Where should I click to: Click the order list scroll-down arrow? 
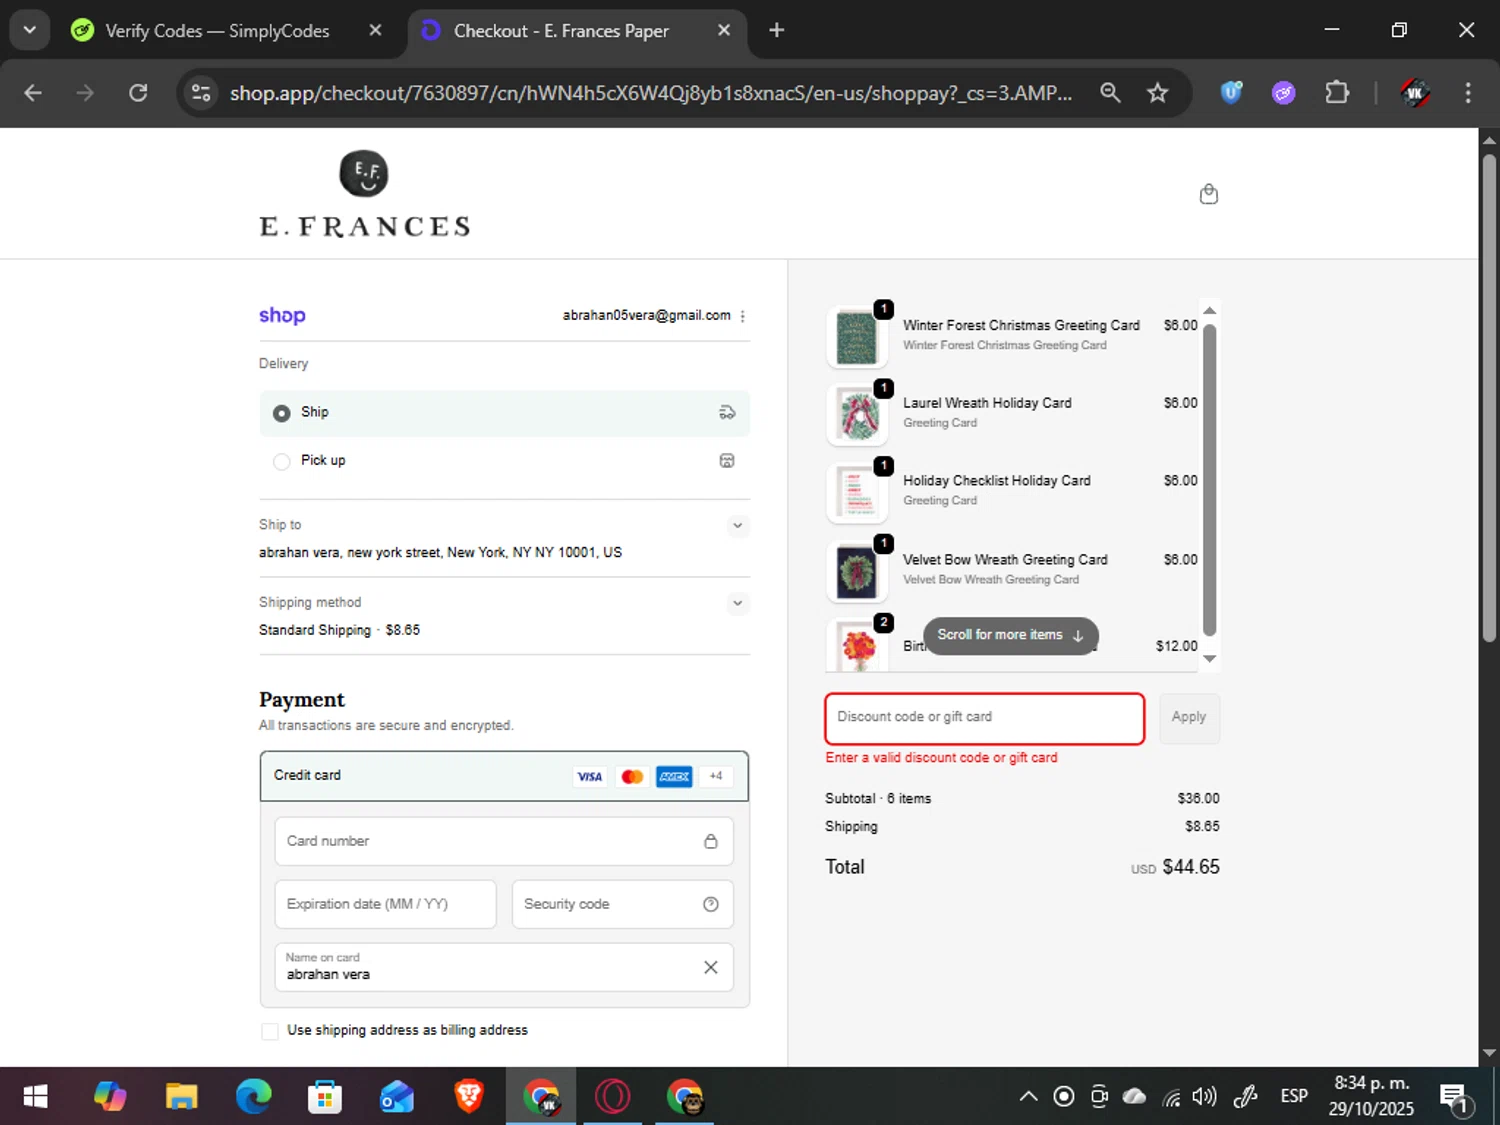click(x=1209, y=658)
